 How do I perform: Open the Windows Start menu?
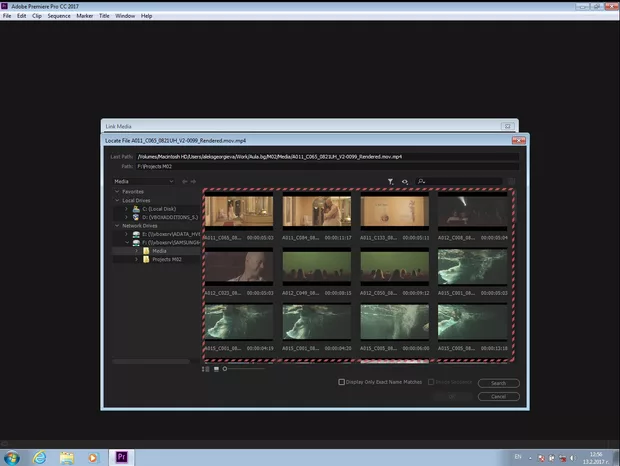point(11,456)
